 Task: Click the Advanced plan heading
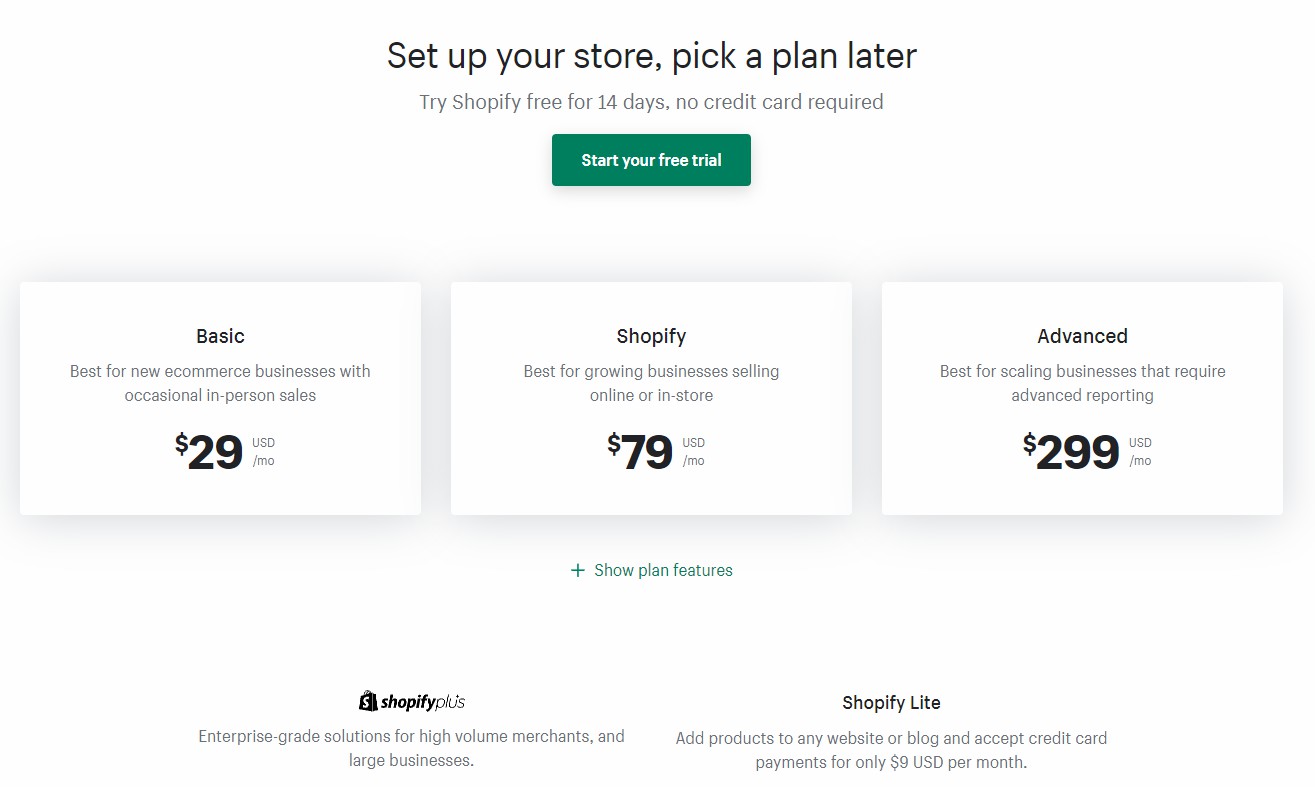coord(1082,336)
